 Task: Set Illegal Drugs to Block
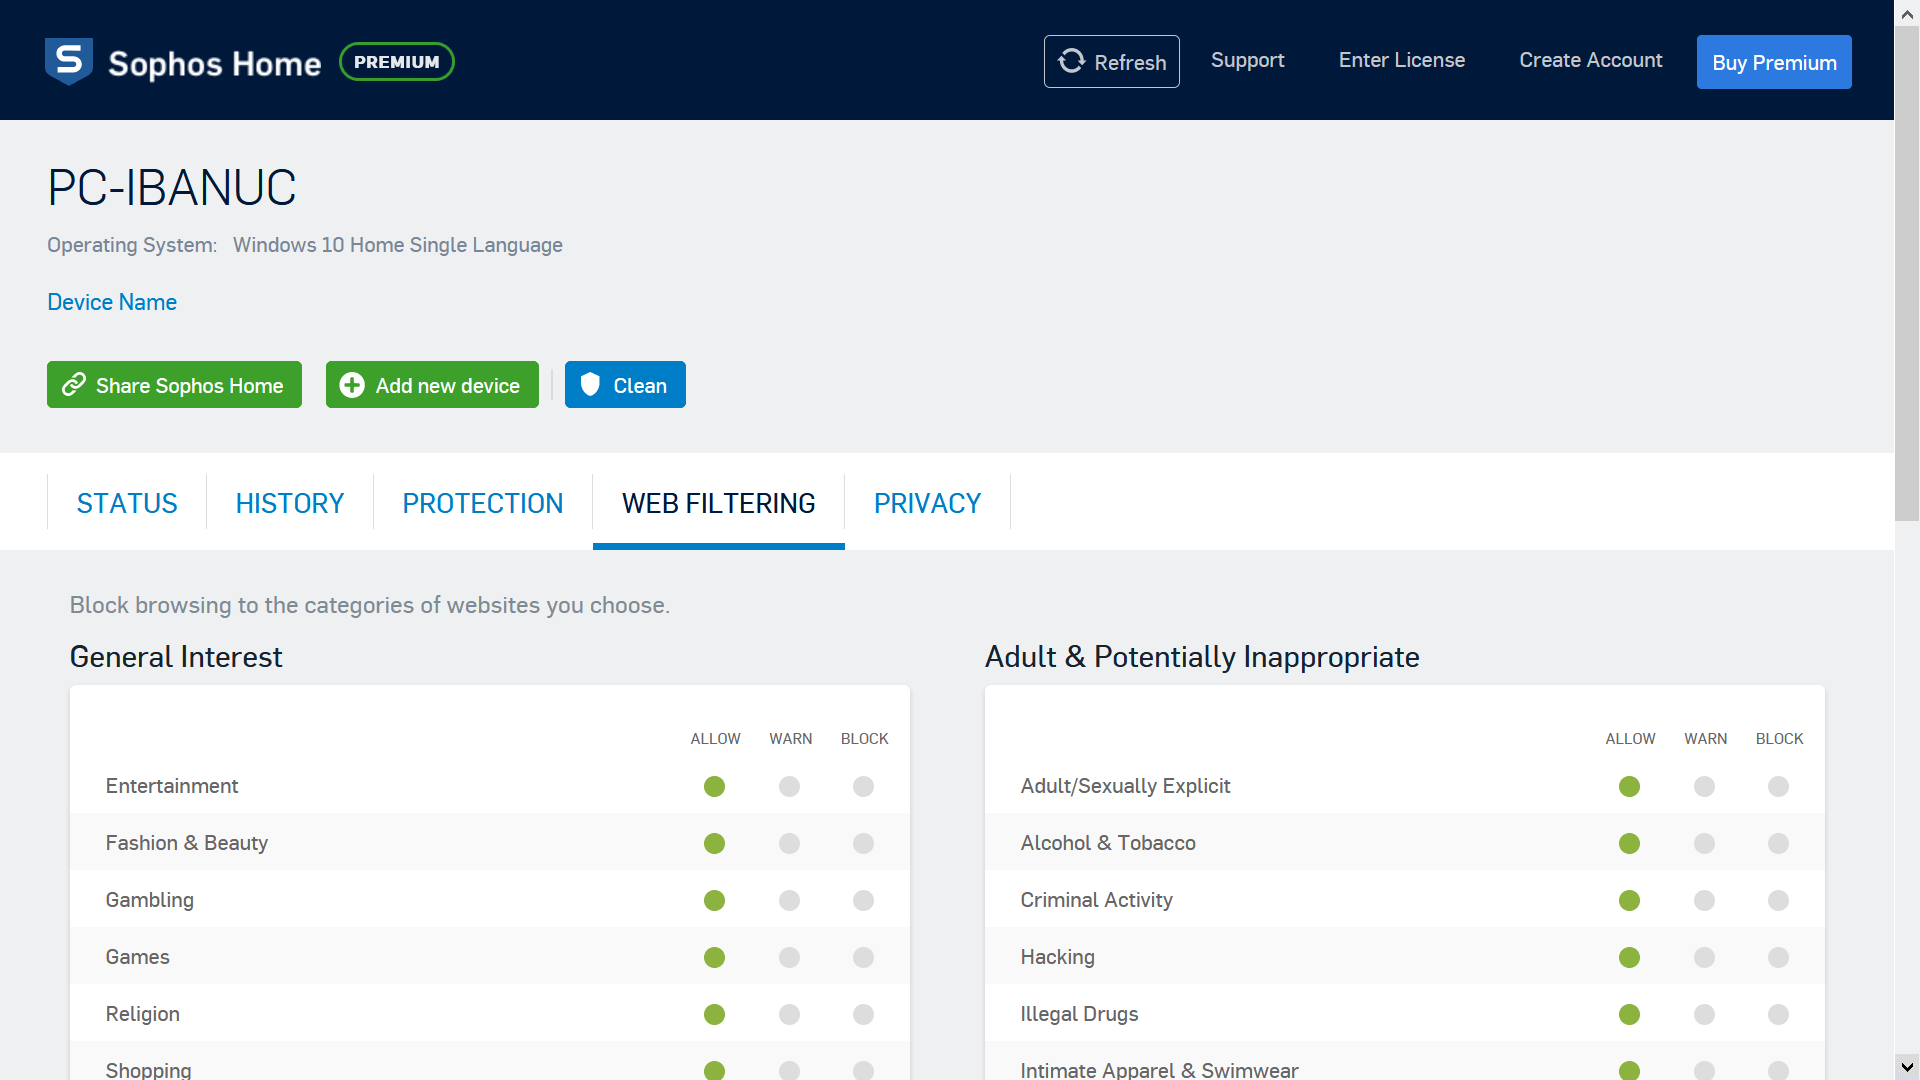click(1778, 1014)
